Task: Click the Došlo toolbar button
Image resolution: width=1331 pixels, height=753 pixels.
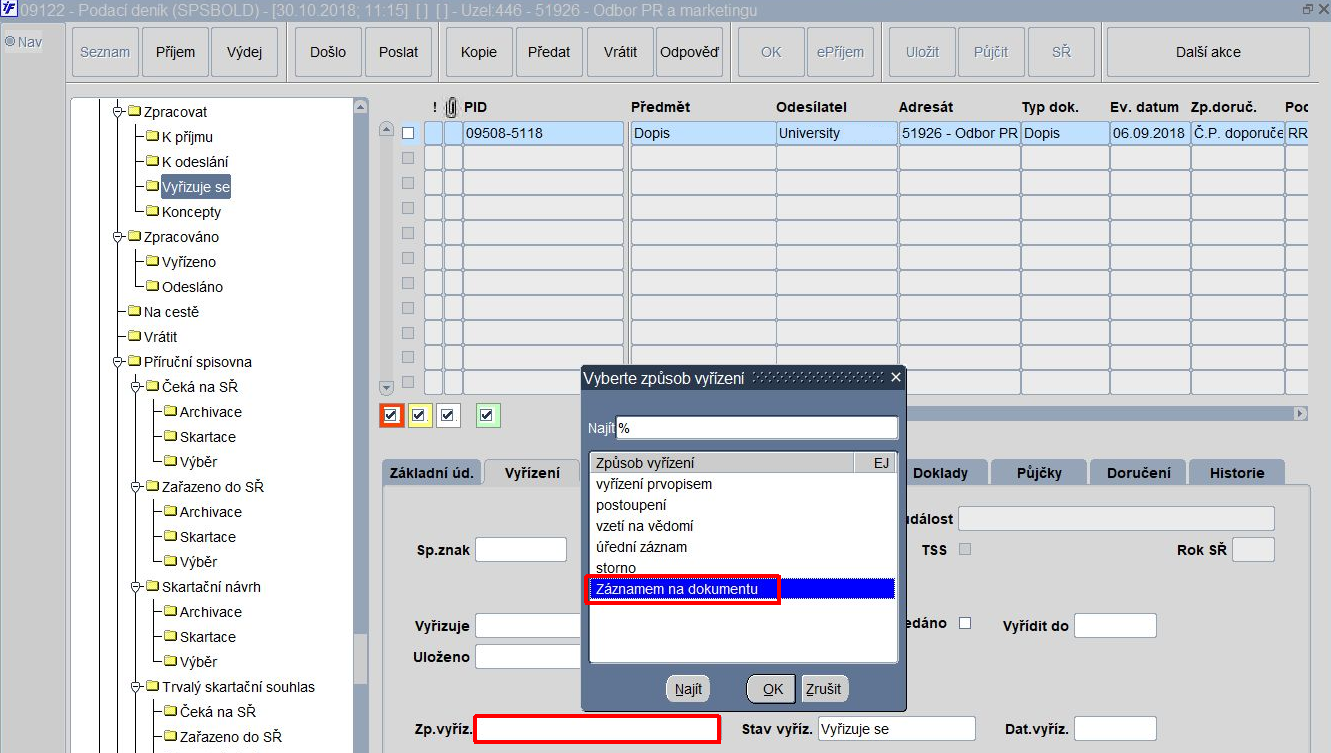Action: coord(328,52)
